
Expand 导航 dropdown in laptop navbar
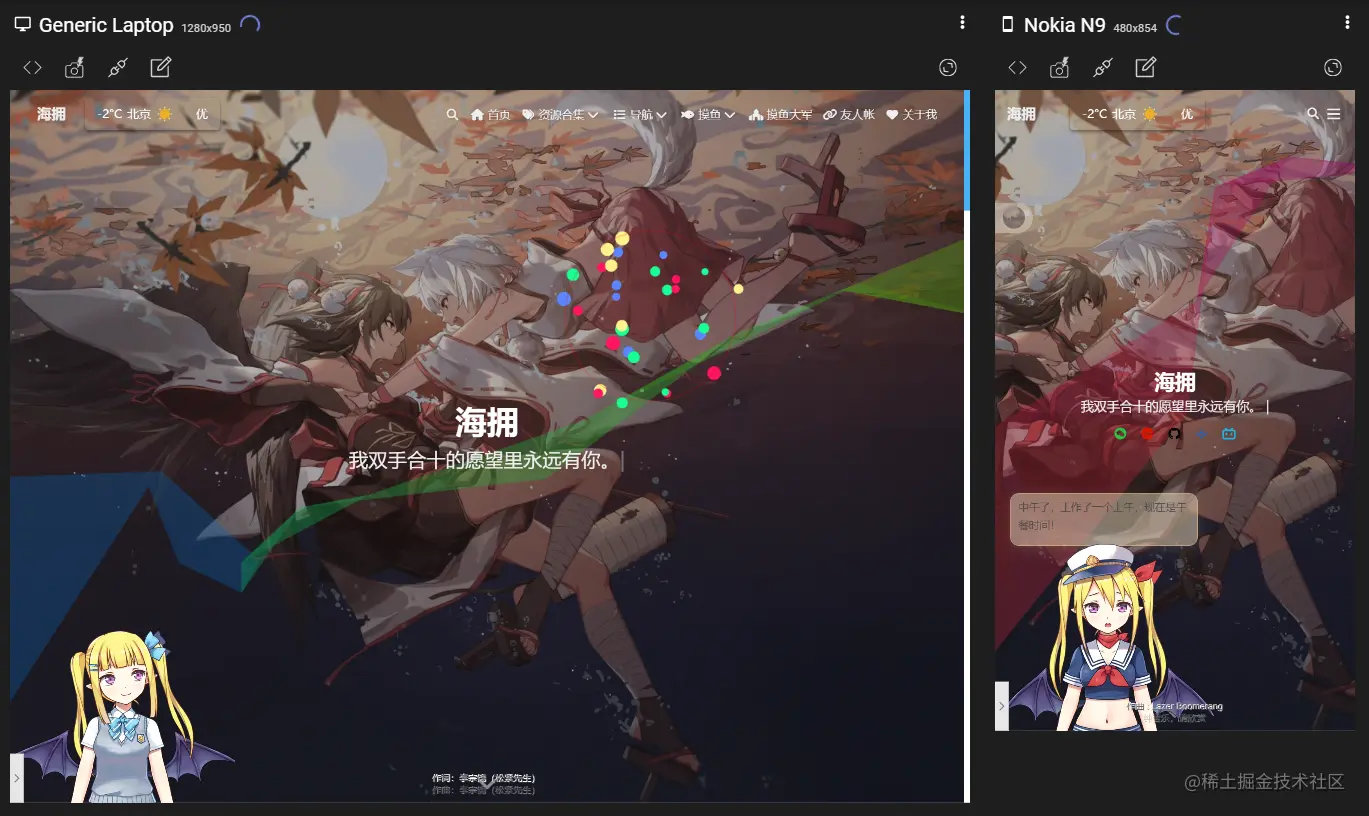point(640,115)
